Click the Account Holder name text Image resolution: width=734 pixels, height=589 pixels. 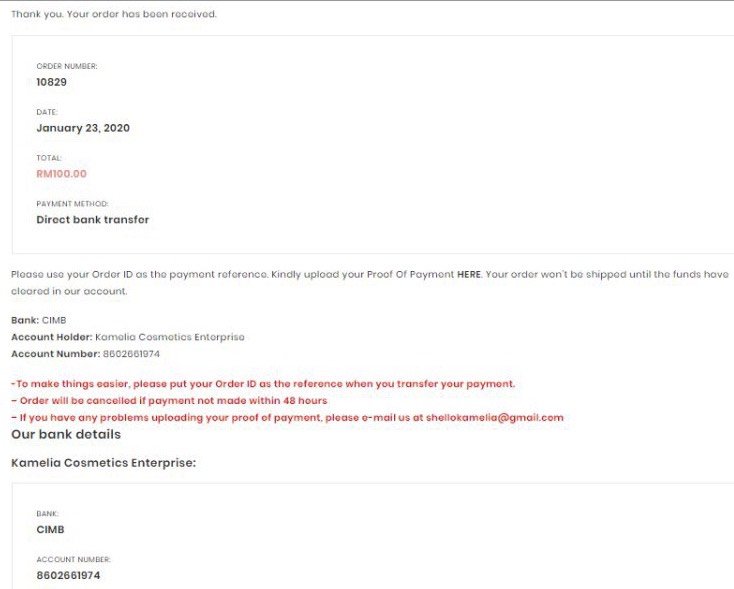[169, 337]
